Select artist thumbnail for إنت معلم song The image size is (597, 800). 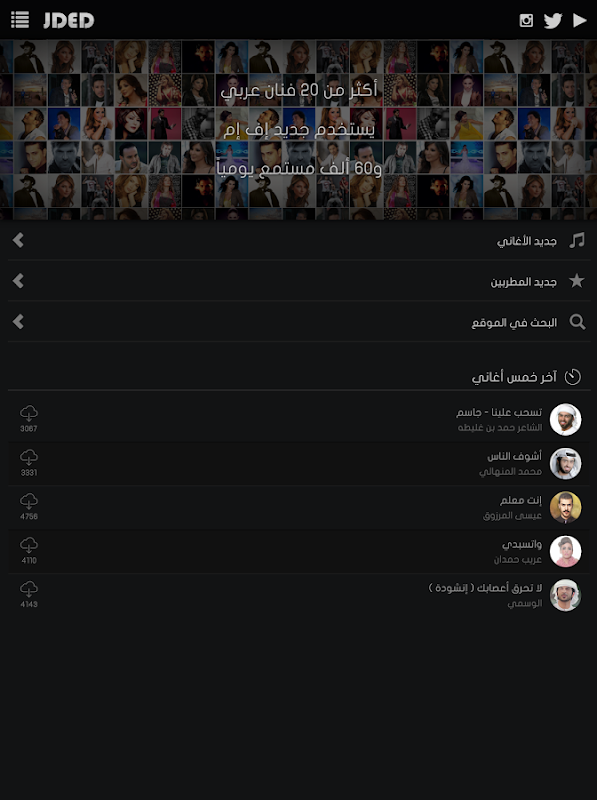565,507
